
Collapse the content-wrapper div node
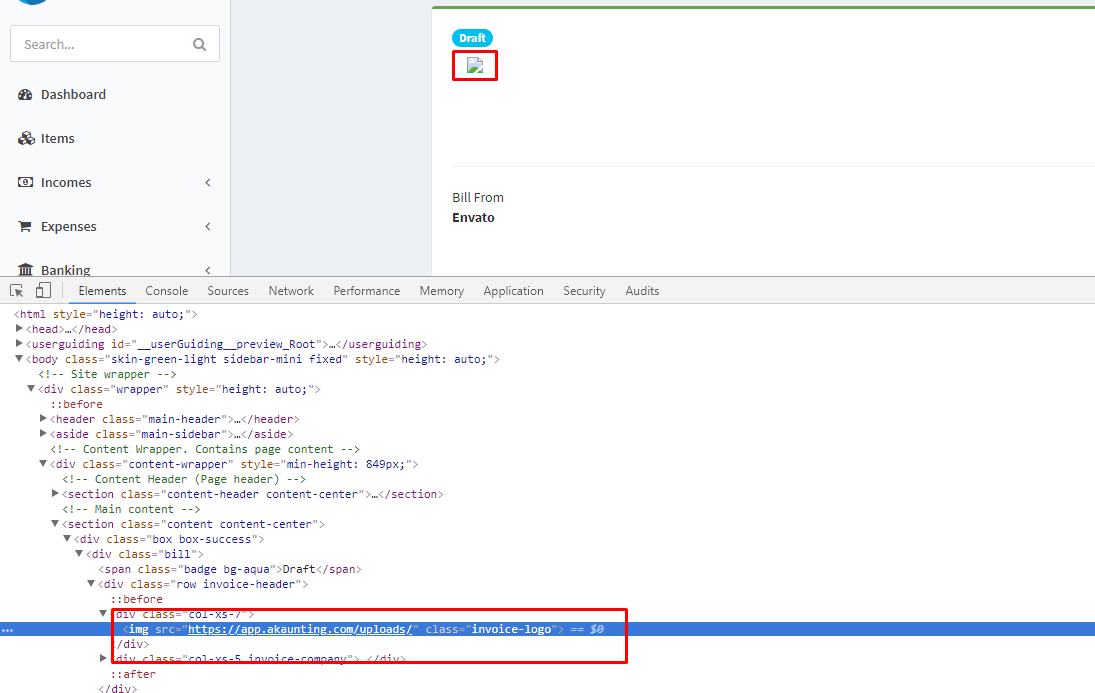pyautogui.click(x=43, y=463)
